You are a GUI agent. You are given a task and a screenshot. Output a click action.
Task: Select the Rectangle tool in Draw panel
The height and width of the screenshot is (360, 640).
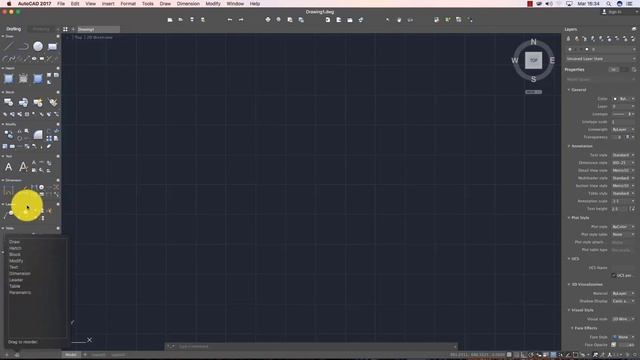pos(52,47)
